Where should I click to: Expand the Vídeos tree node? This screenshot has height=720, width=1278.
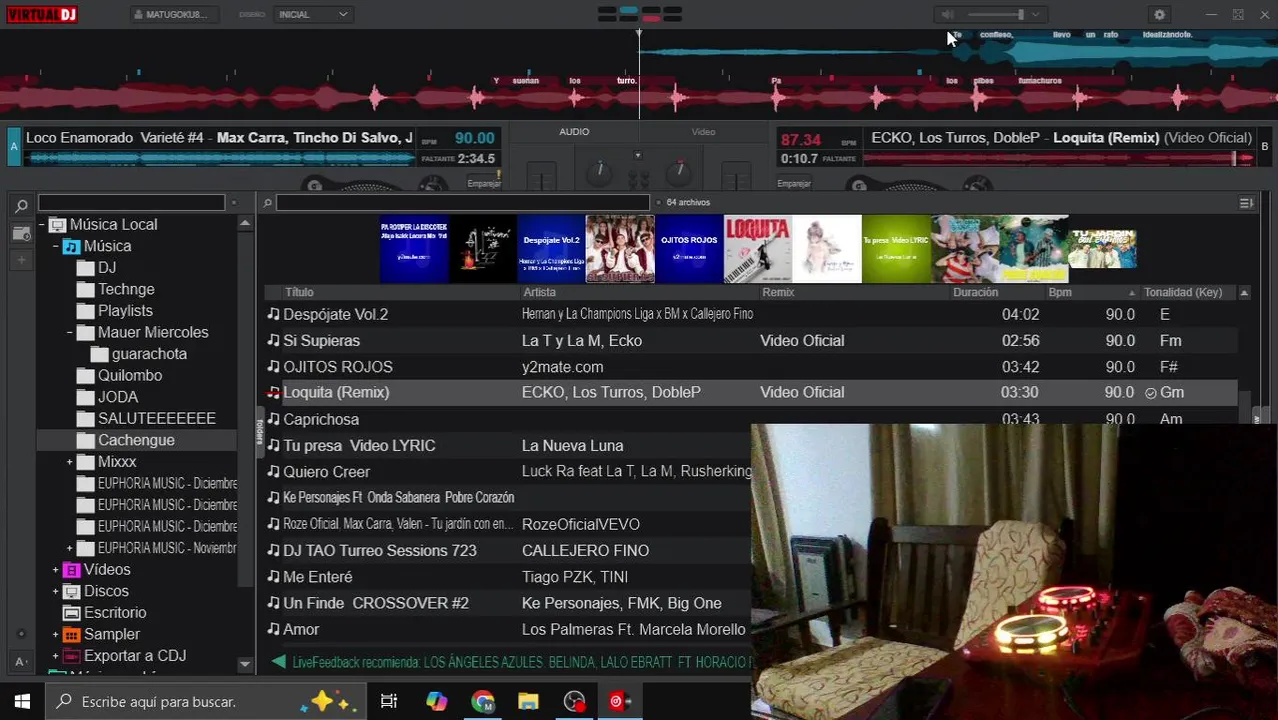point(56,570)
